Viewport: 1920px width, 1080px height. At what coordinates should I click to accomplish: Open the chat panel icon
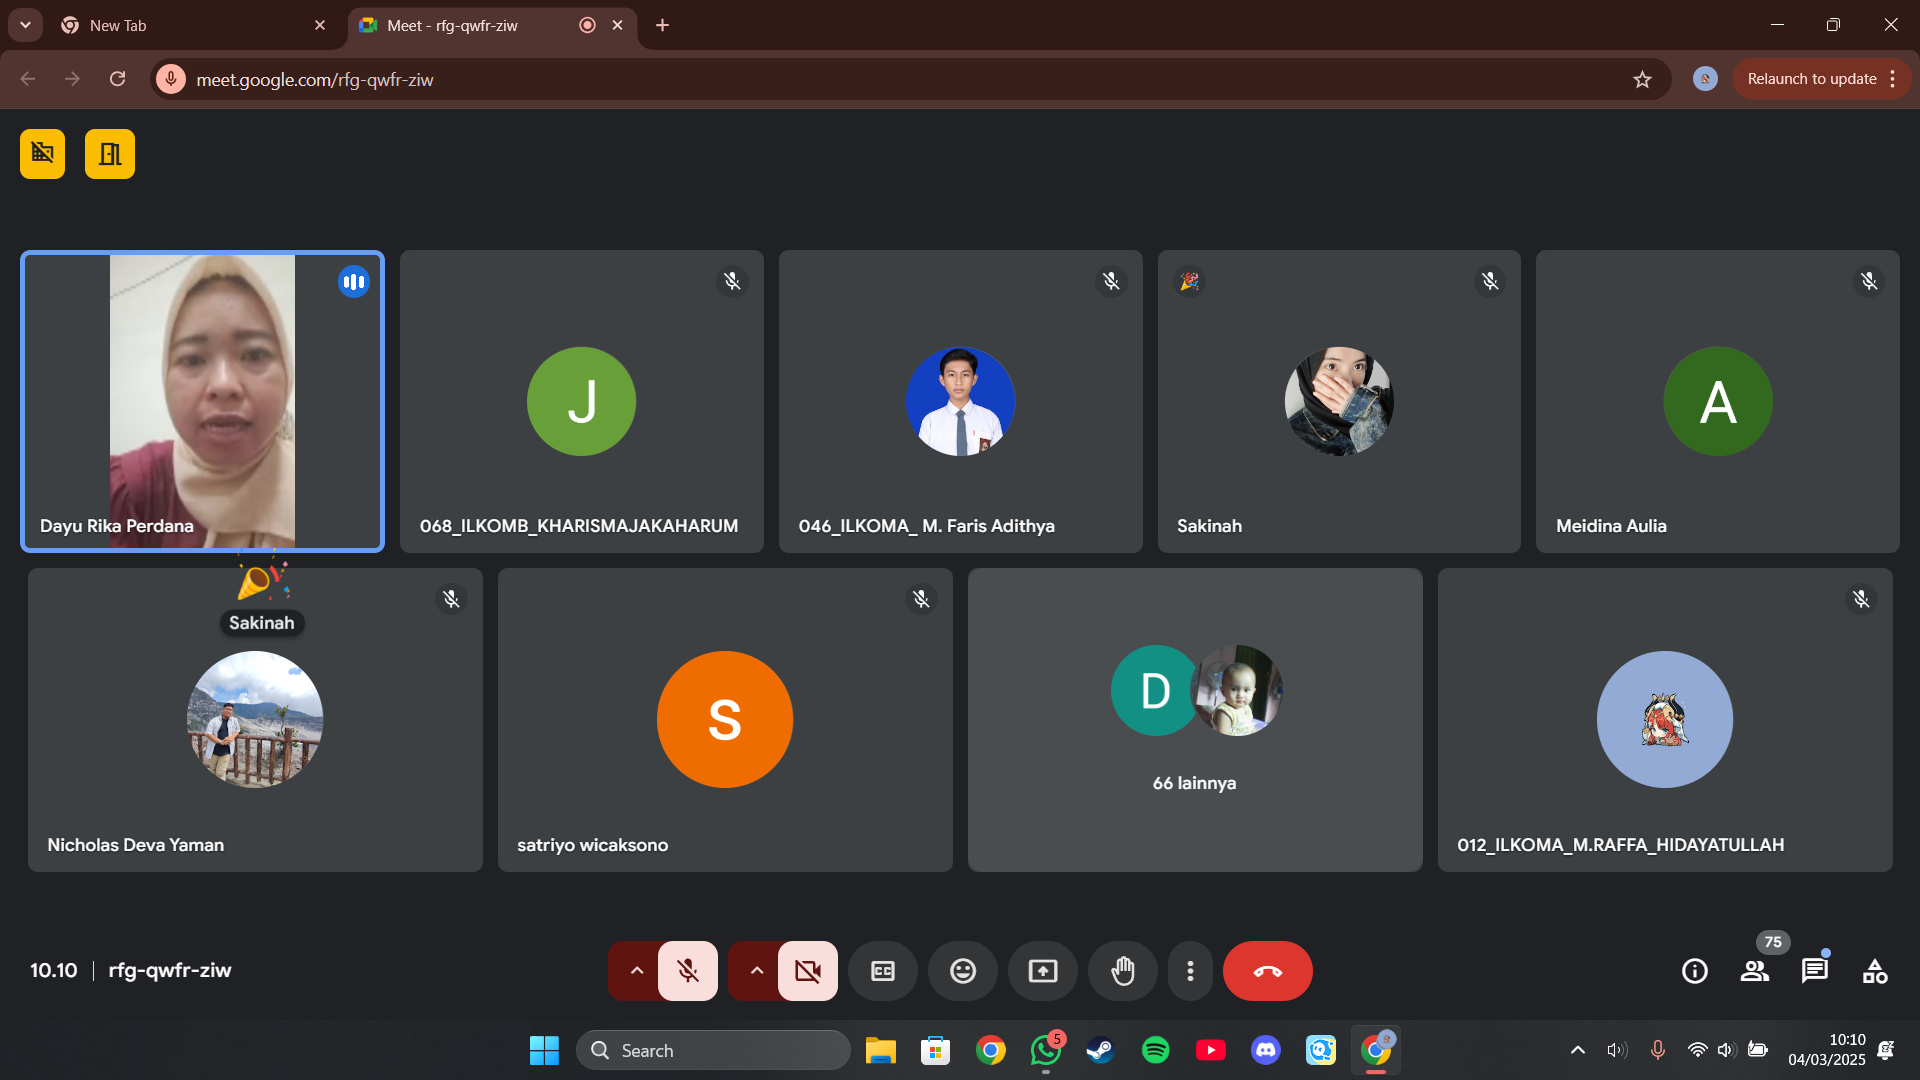(x=1814, y=971)
